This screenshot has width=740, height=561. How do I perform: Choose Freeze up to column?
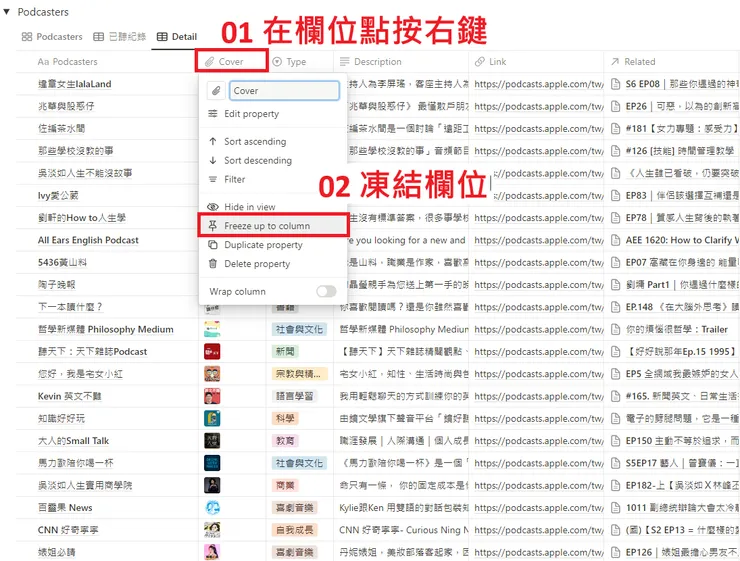tap(273, 226)
